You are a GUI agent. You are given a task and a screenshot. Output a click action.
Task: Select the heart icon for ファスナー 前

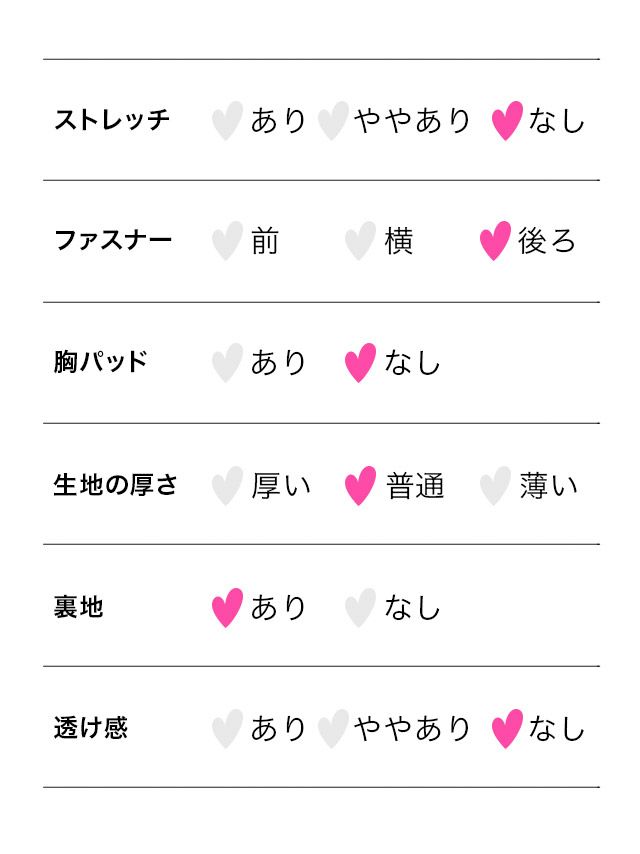point(228,242)
